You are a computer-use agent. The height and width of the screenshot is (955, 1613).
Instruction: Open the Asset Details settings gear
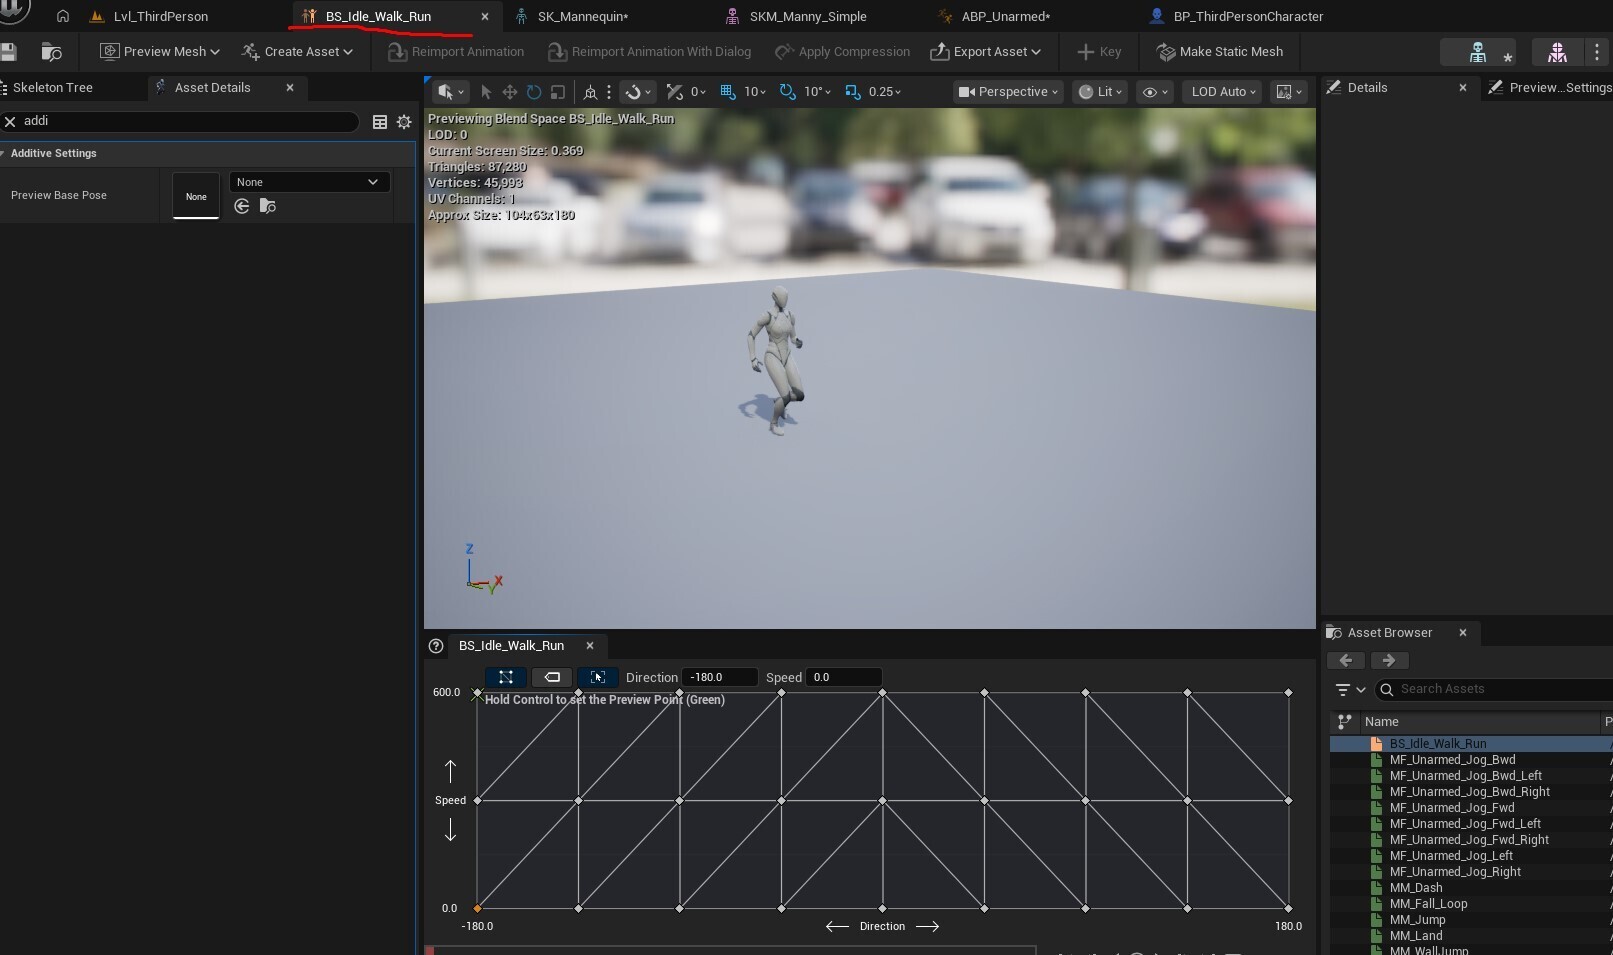(404, 122)
